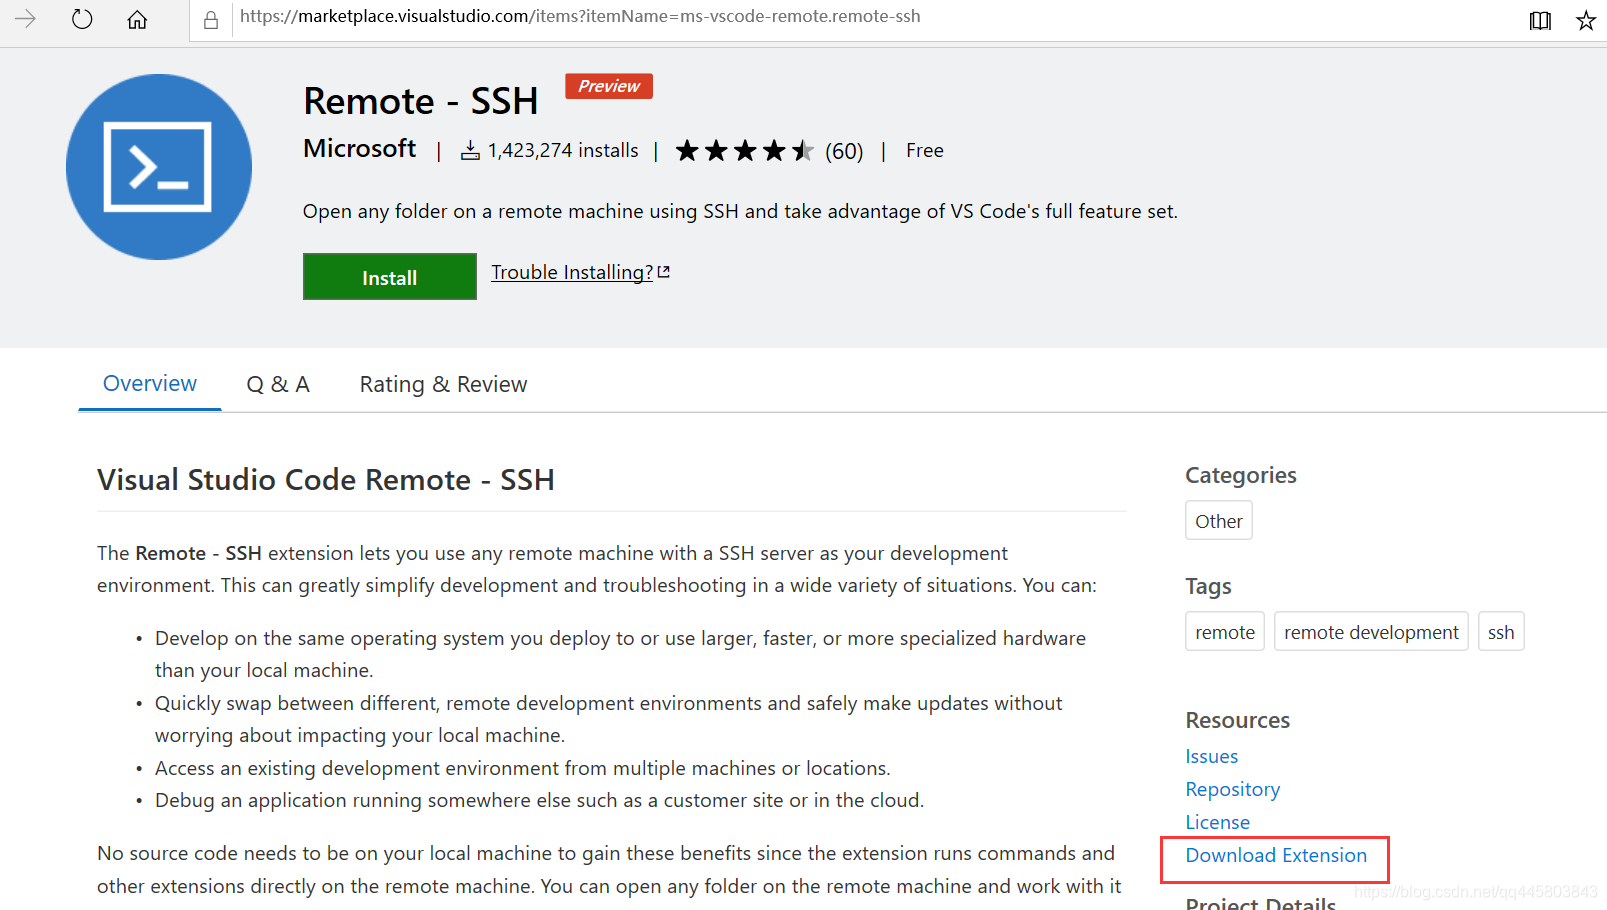Open reading view book icon
The image size is (1607, 910).
[x=1540, y=20]
